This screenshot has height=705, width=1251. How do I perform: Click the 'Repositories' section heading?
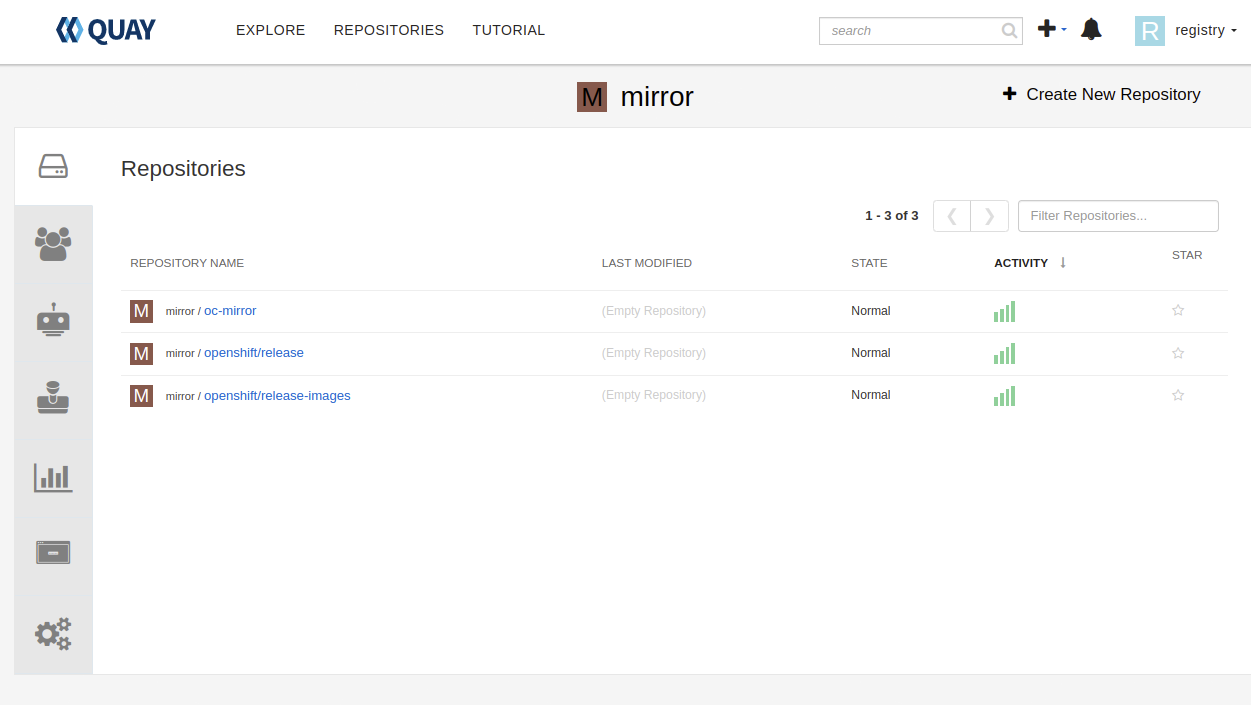pos(183,169)
